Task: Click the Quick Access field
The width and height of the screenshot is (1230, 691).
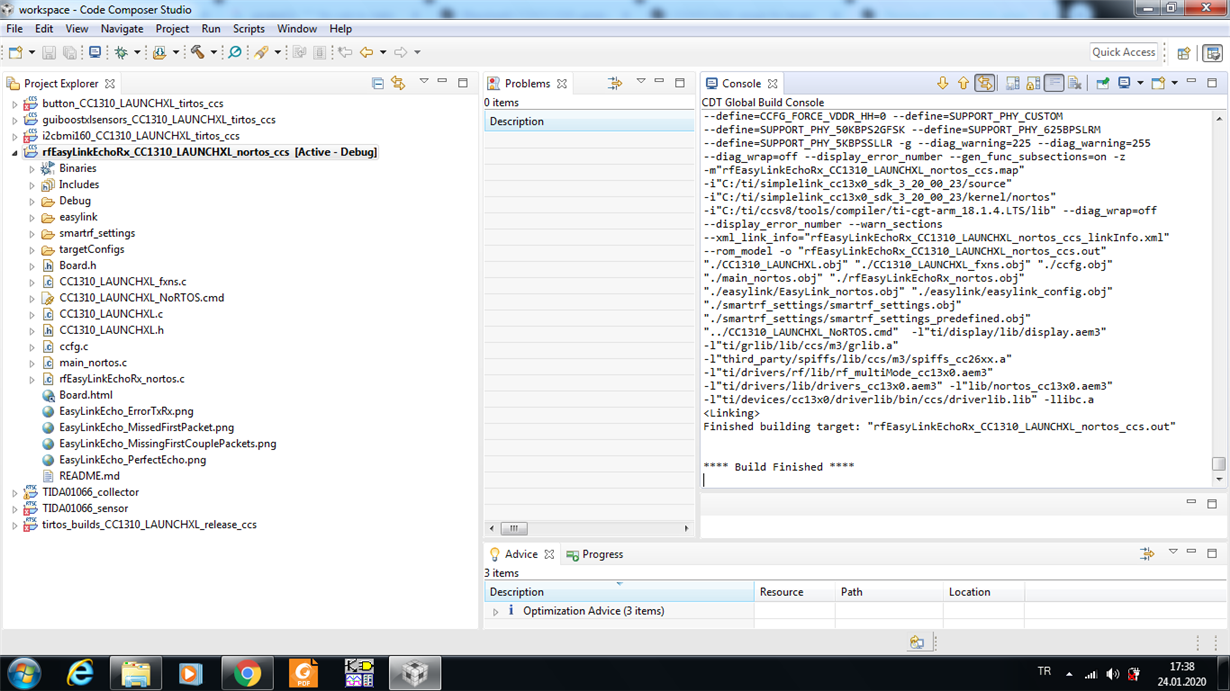Action: tap(1124, 52)
